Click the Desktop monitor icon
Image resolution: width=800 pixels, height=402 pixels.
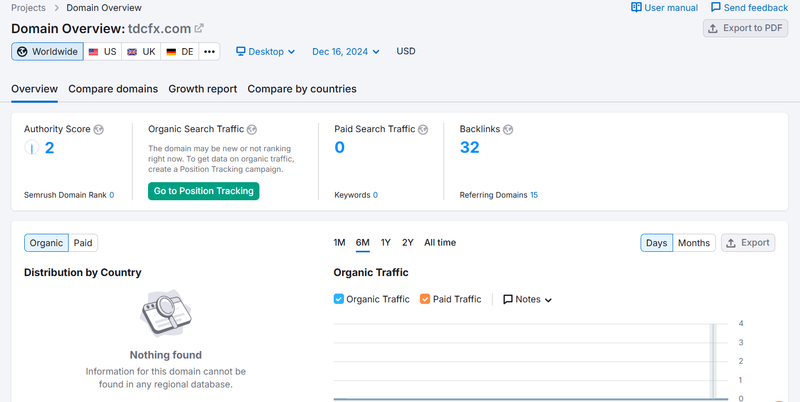[241, 52]
